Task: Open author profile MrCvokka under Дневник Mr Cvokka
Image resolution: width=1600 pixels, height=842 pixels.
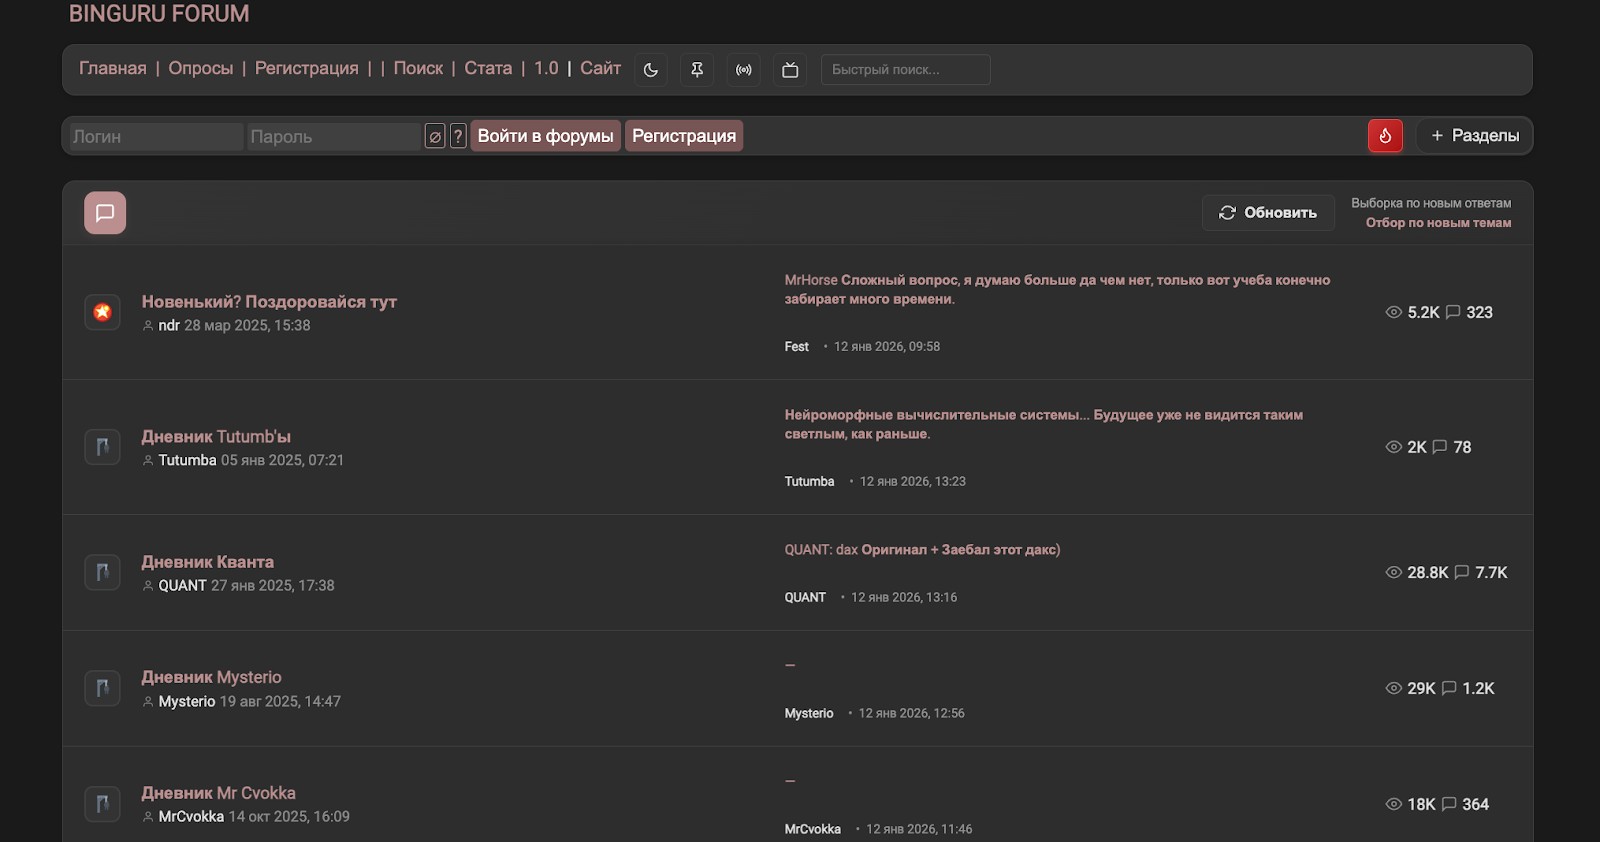Action: pyautogui.click(x=191, y=817)
